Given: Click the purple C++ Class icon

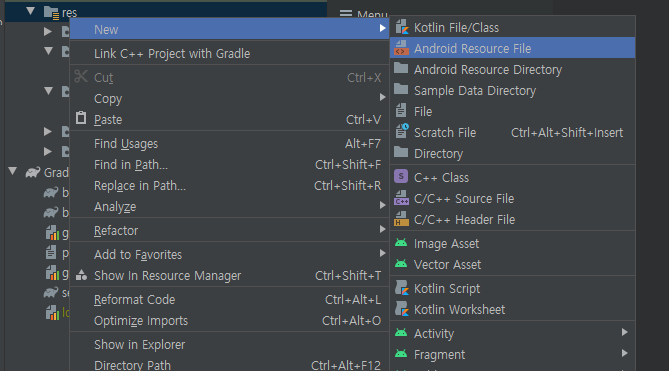Looking at the screenshot, I should (401, 176).
